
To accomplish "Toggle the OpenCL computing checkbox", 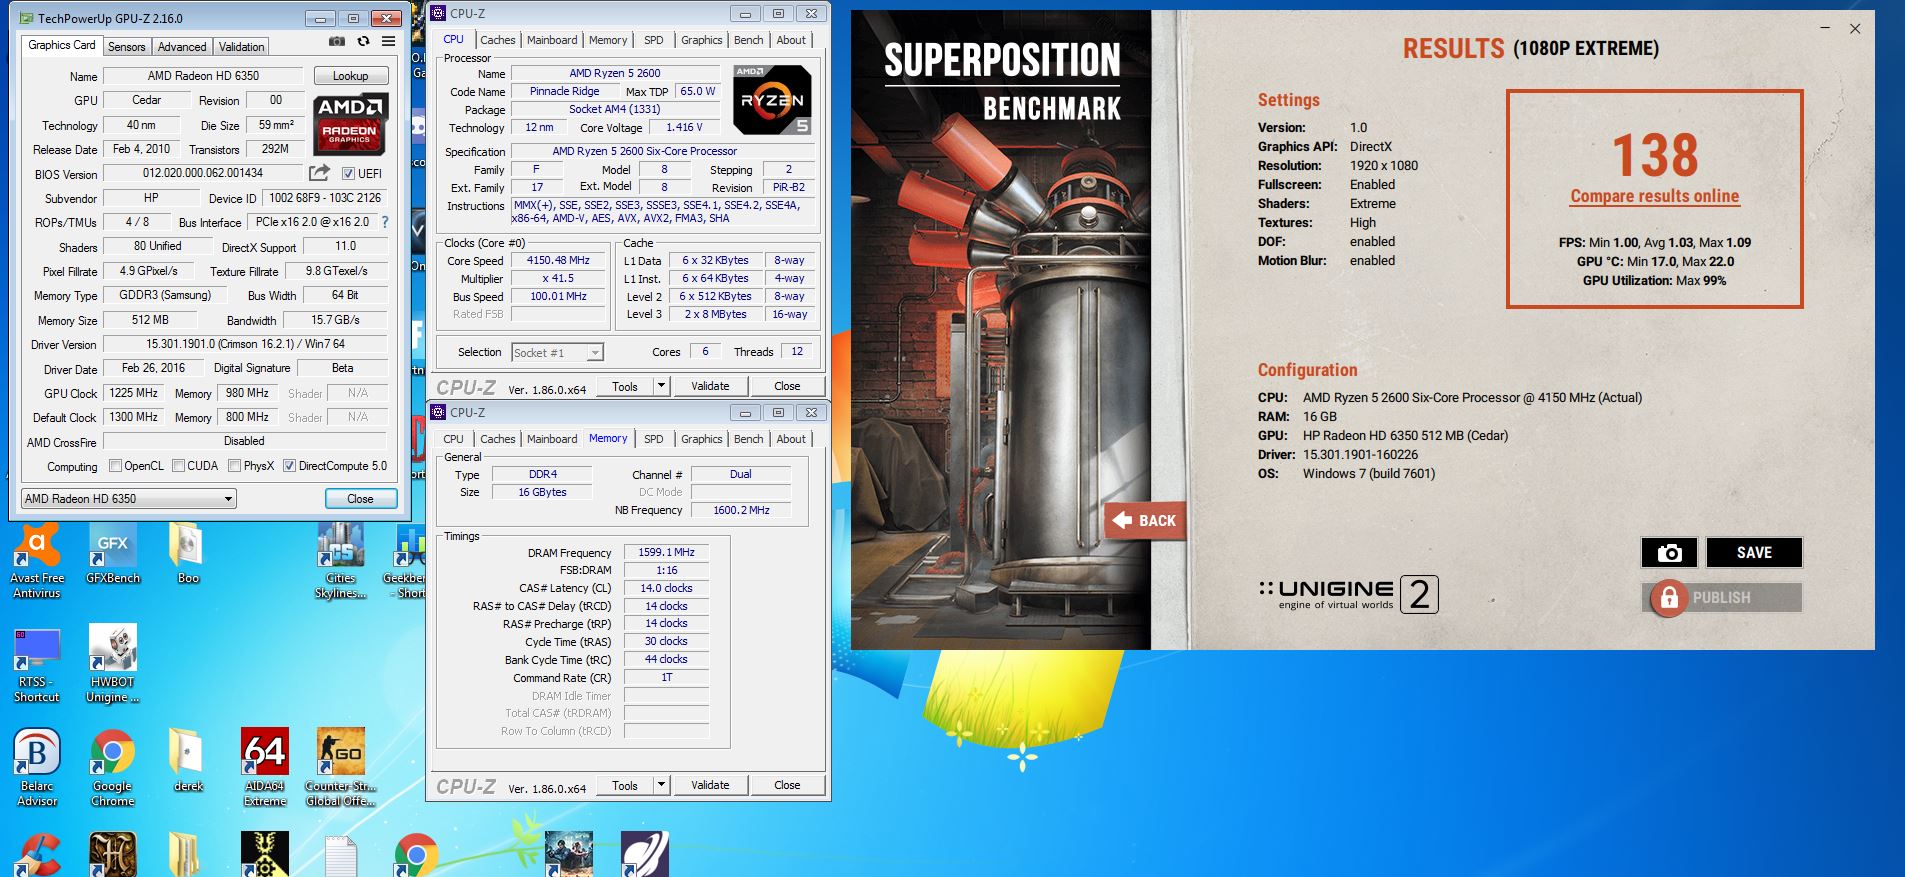I will 115,466.
